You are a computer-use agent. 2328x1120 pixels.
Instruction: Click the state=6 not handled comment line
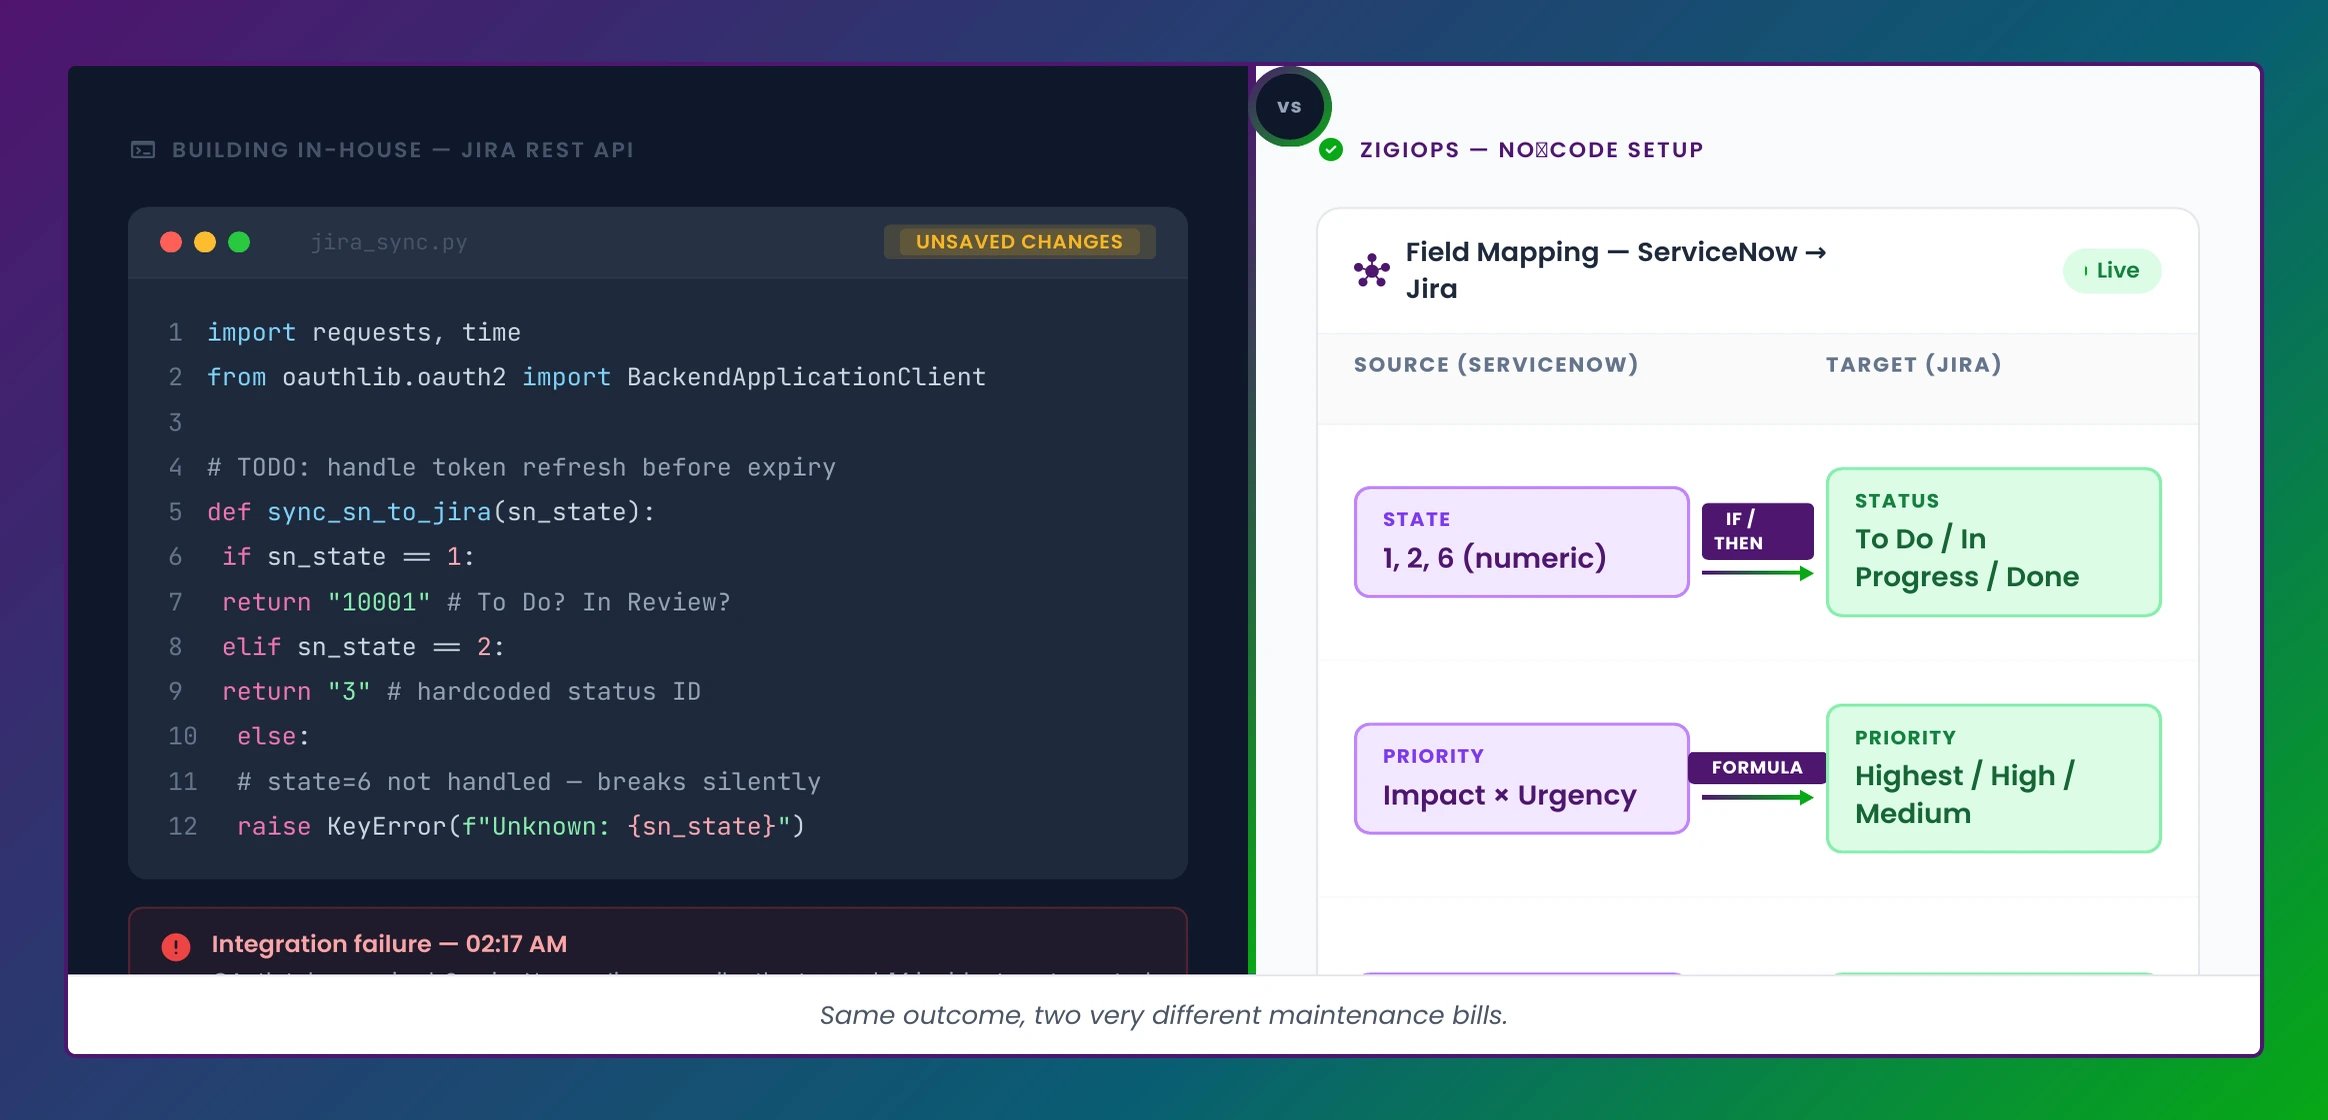click(529, 782)
